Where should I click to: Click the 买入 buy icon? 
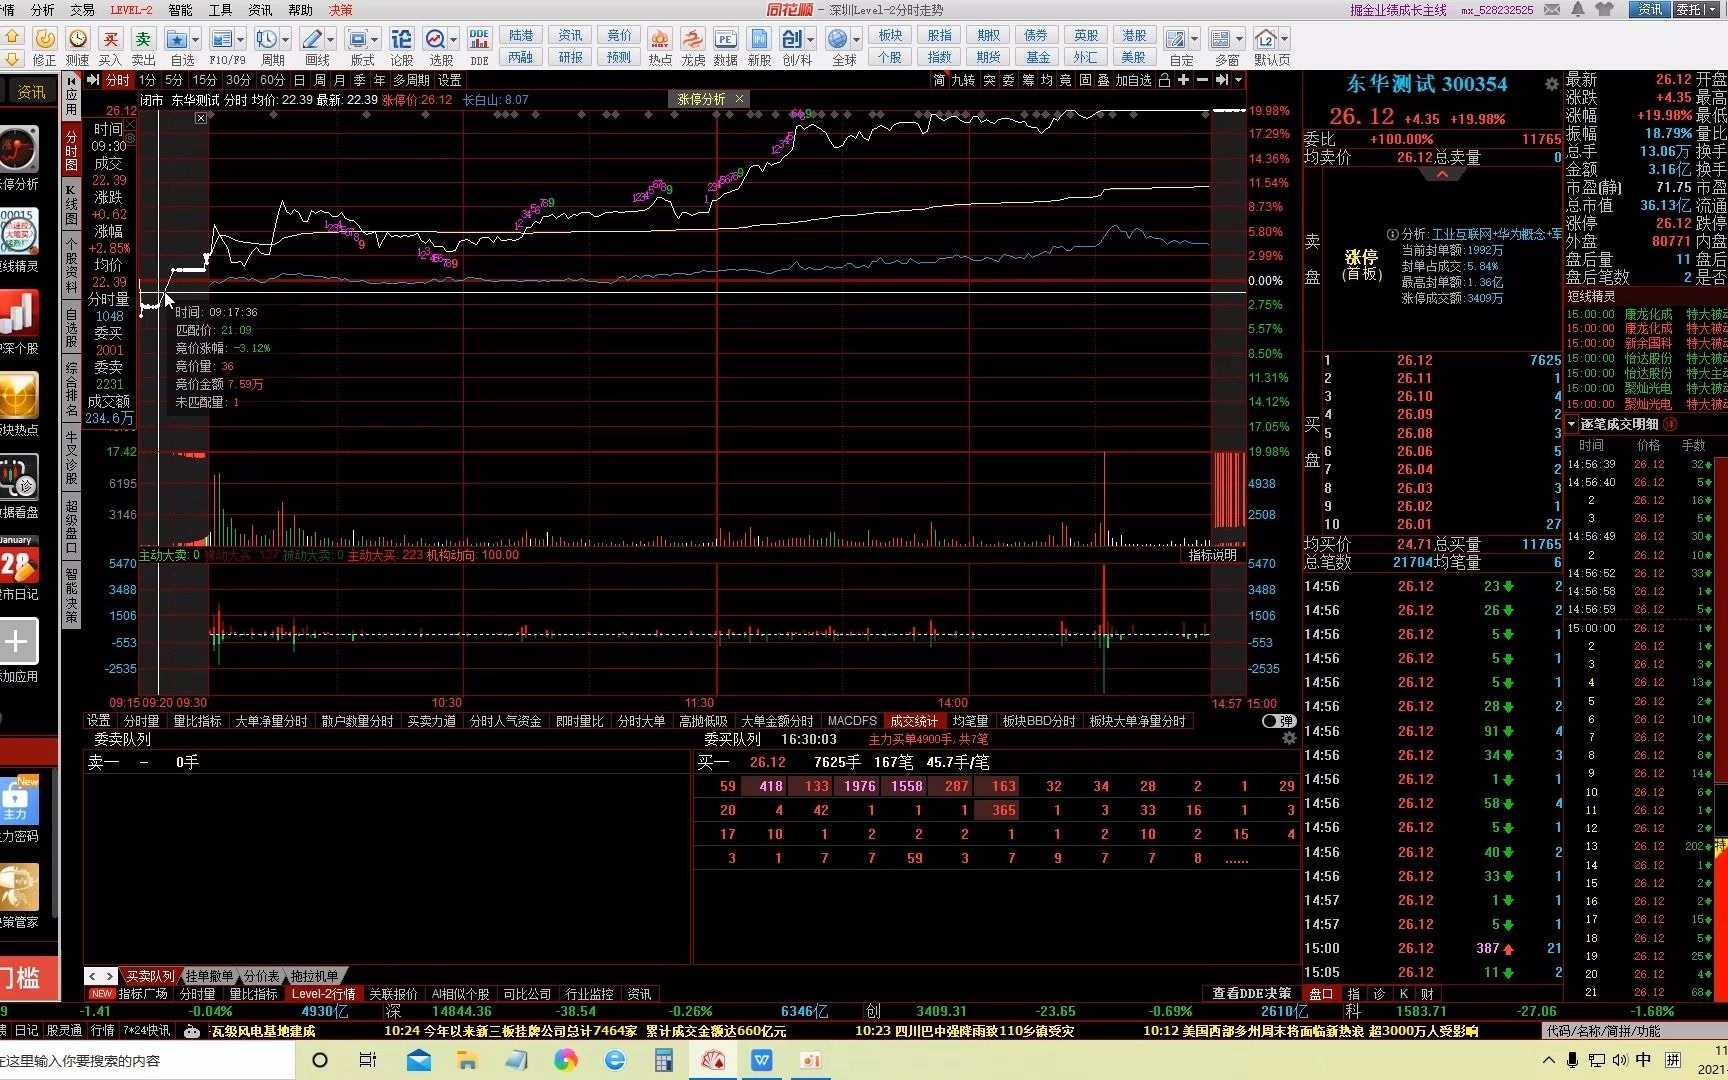point(111,40)
